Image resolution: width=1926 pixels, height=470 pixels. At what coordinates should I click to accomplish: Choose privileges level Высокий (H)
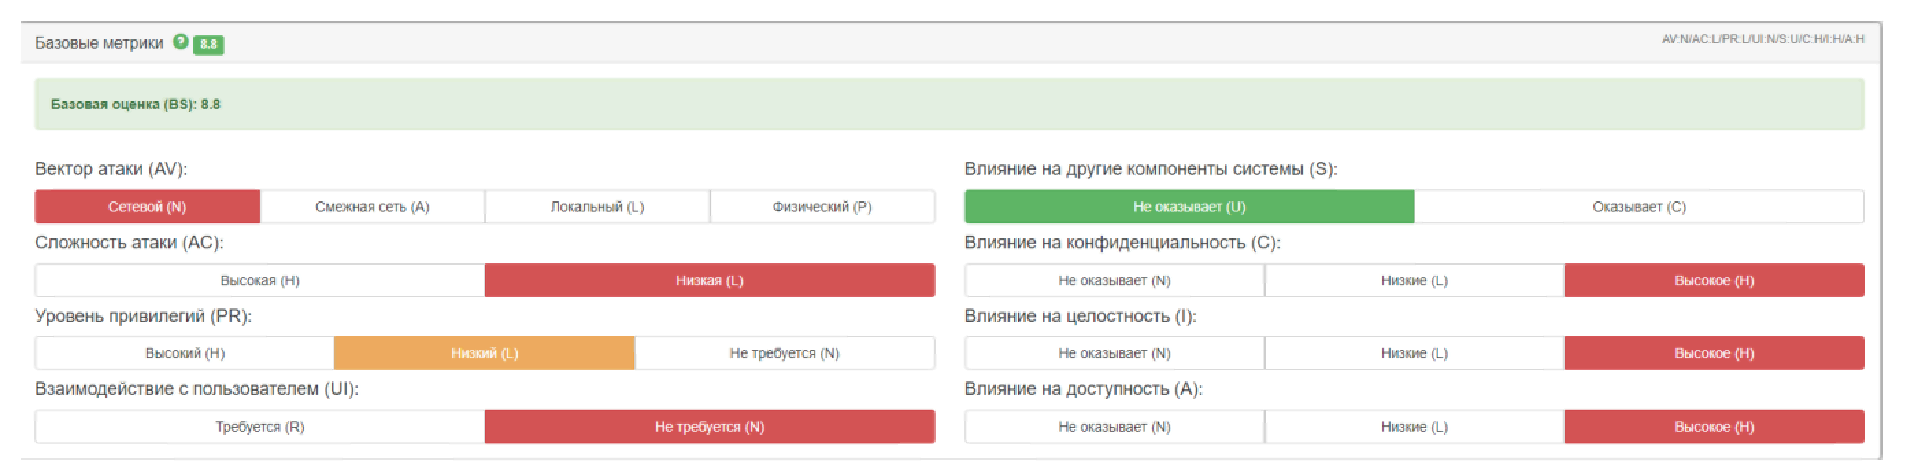[x=185, y=354]
